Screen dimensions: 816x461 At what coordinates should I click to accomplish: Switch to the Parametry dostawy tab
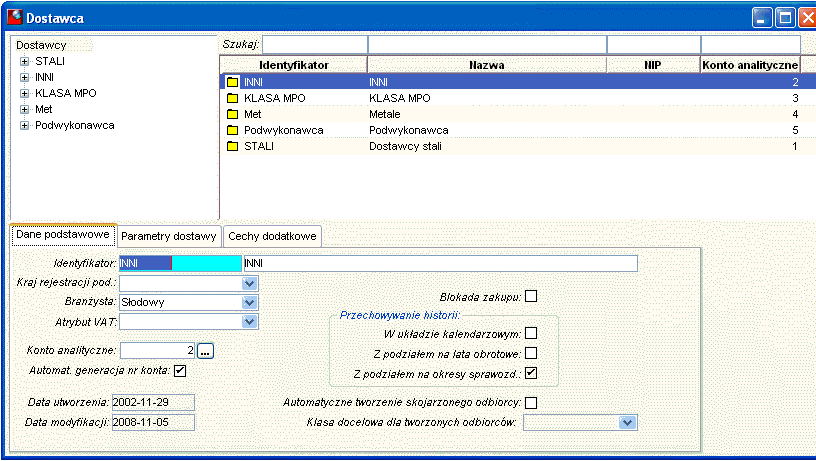(169, 236)
